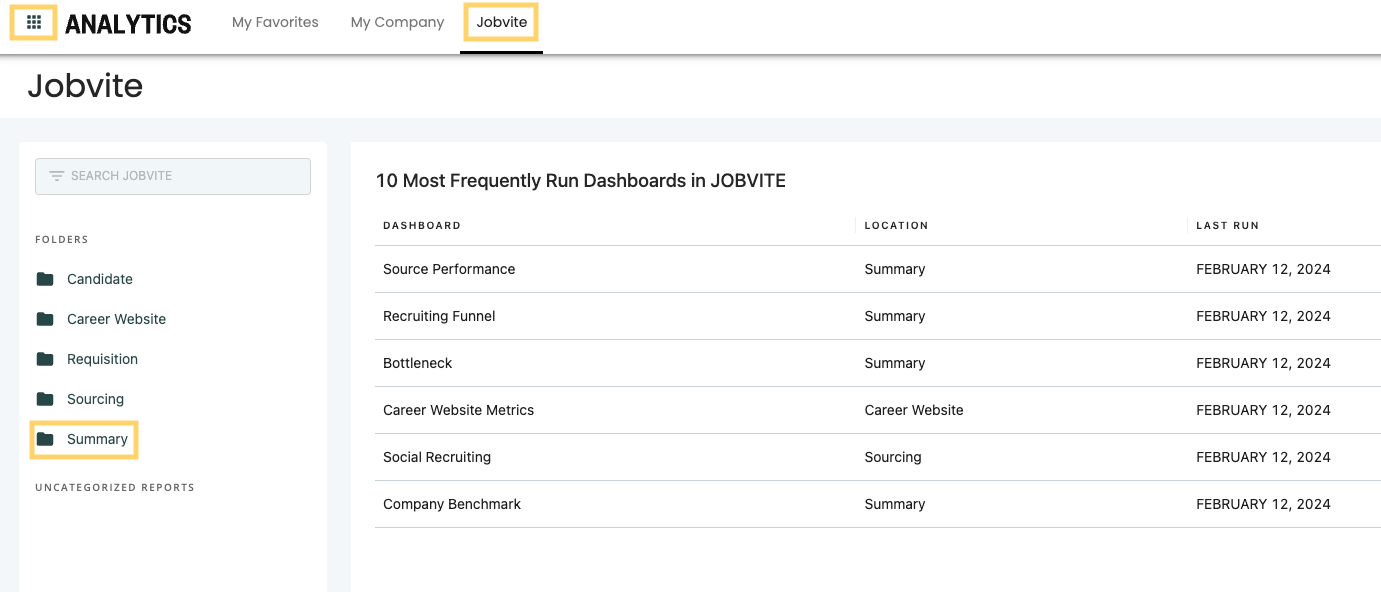Click the ANALYTICS logo text
Viewport: 1381px width, 592px height.
pyautogui.click(x=128, y=24)
